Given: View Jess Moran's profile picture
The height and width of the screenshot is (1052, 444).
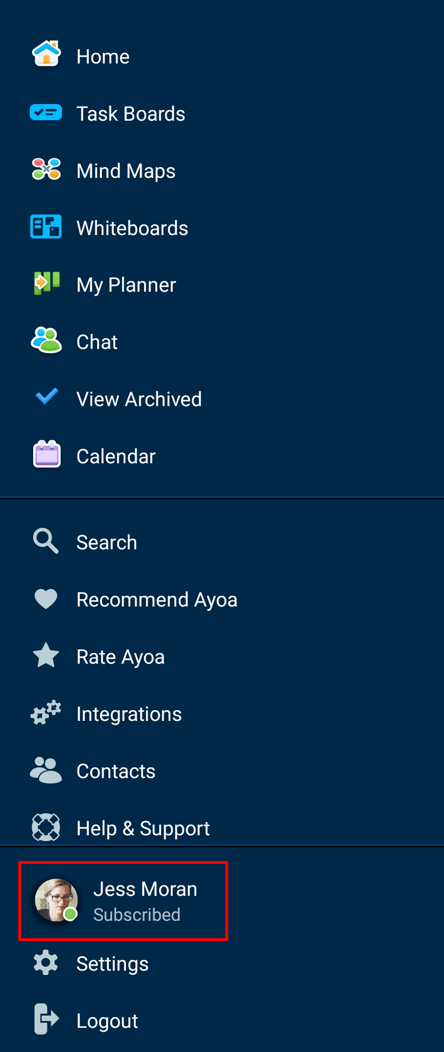Looking at the screenshot, I should pyautogui.click(x=56, y=900).
